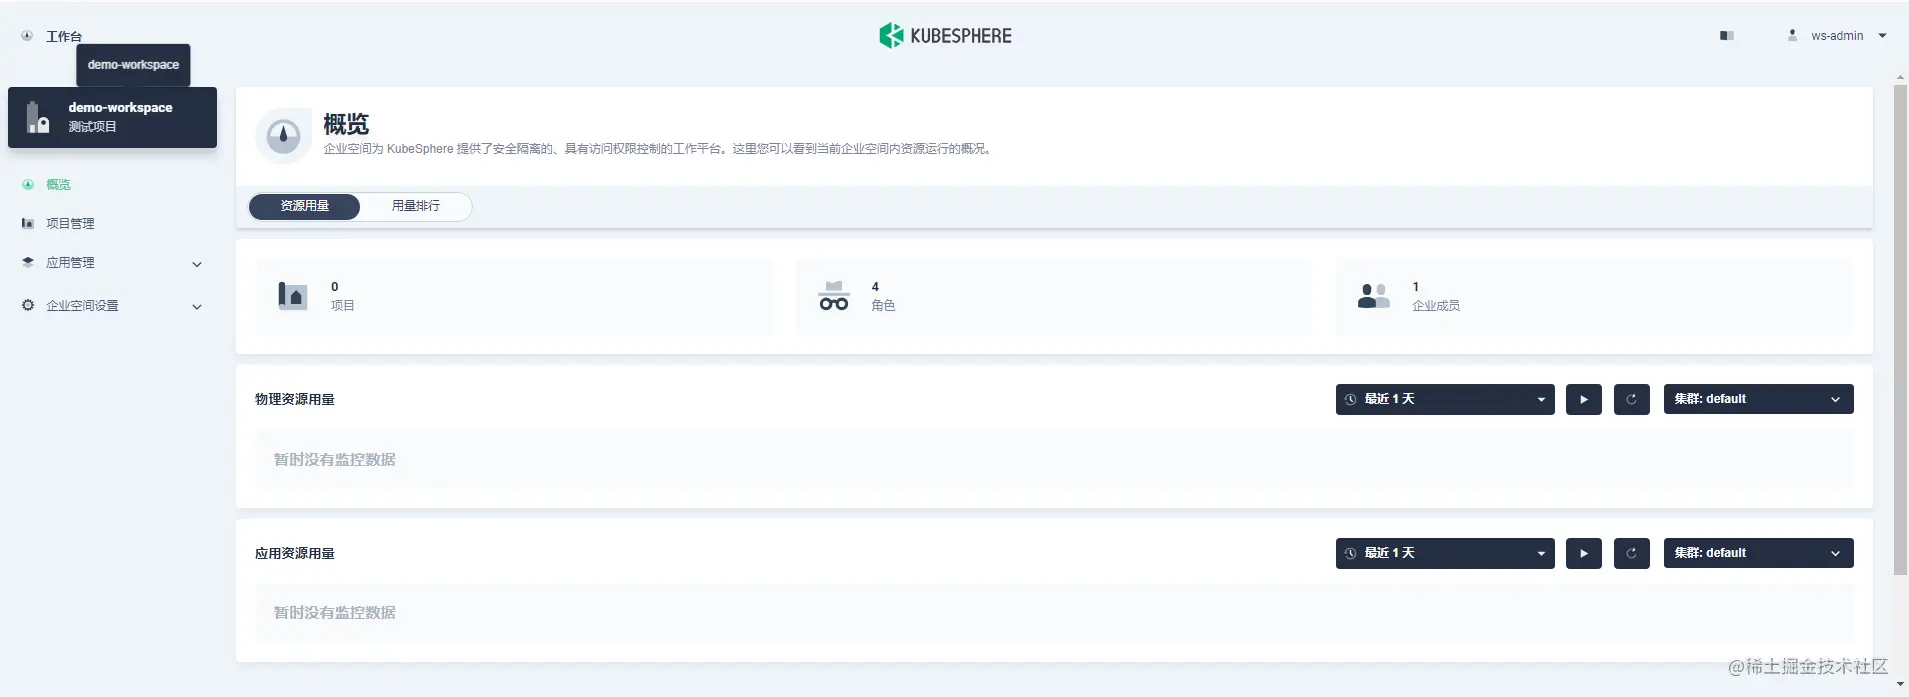Open the 工作台 workbench icon
The width and height of the screenshot is (1909, 697).
(x=28, y=36)
